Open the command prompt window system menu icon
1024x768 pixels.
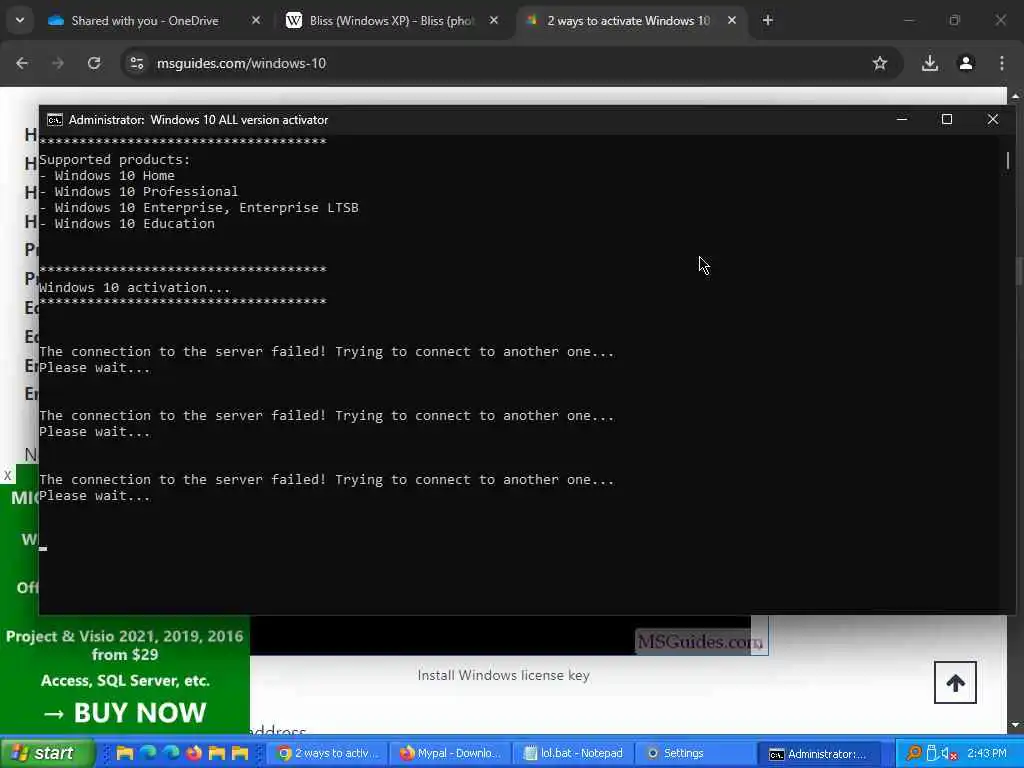click(x=55, y=120)
